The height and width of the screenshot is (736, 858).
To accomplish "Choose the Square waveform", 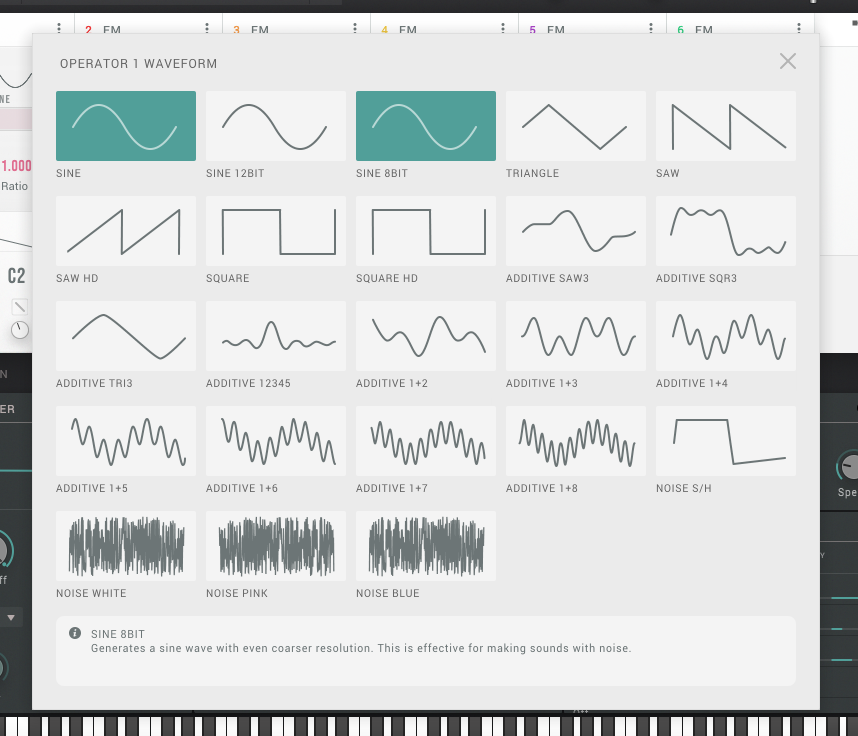I will [276, 231].
